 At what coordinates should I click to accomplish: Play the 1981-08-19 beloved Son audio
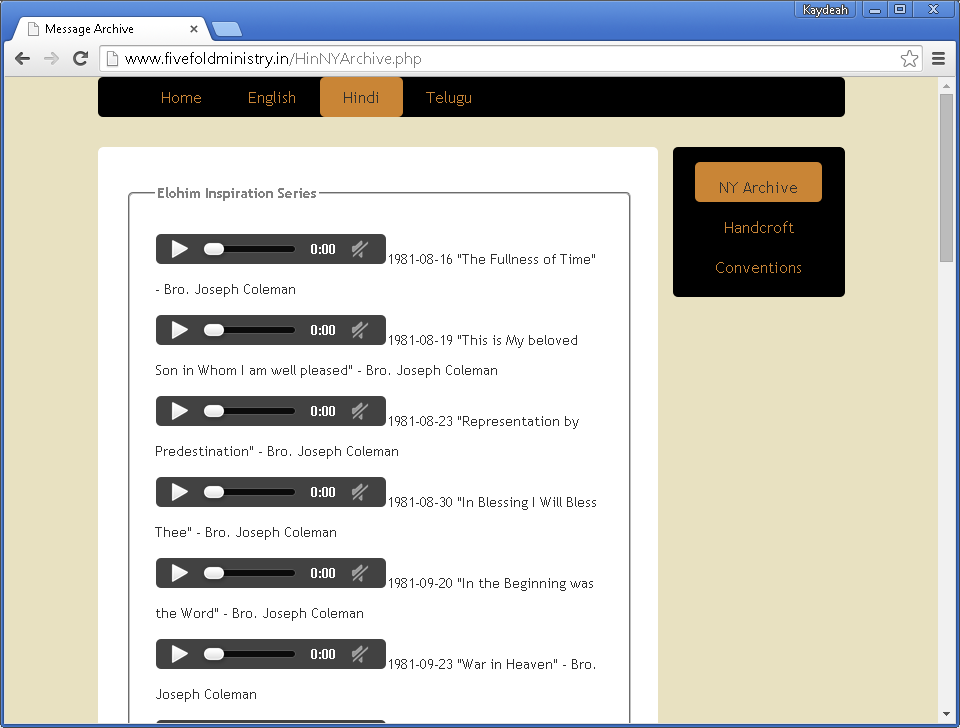click(x=179, y=330)
